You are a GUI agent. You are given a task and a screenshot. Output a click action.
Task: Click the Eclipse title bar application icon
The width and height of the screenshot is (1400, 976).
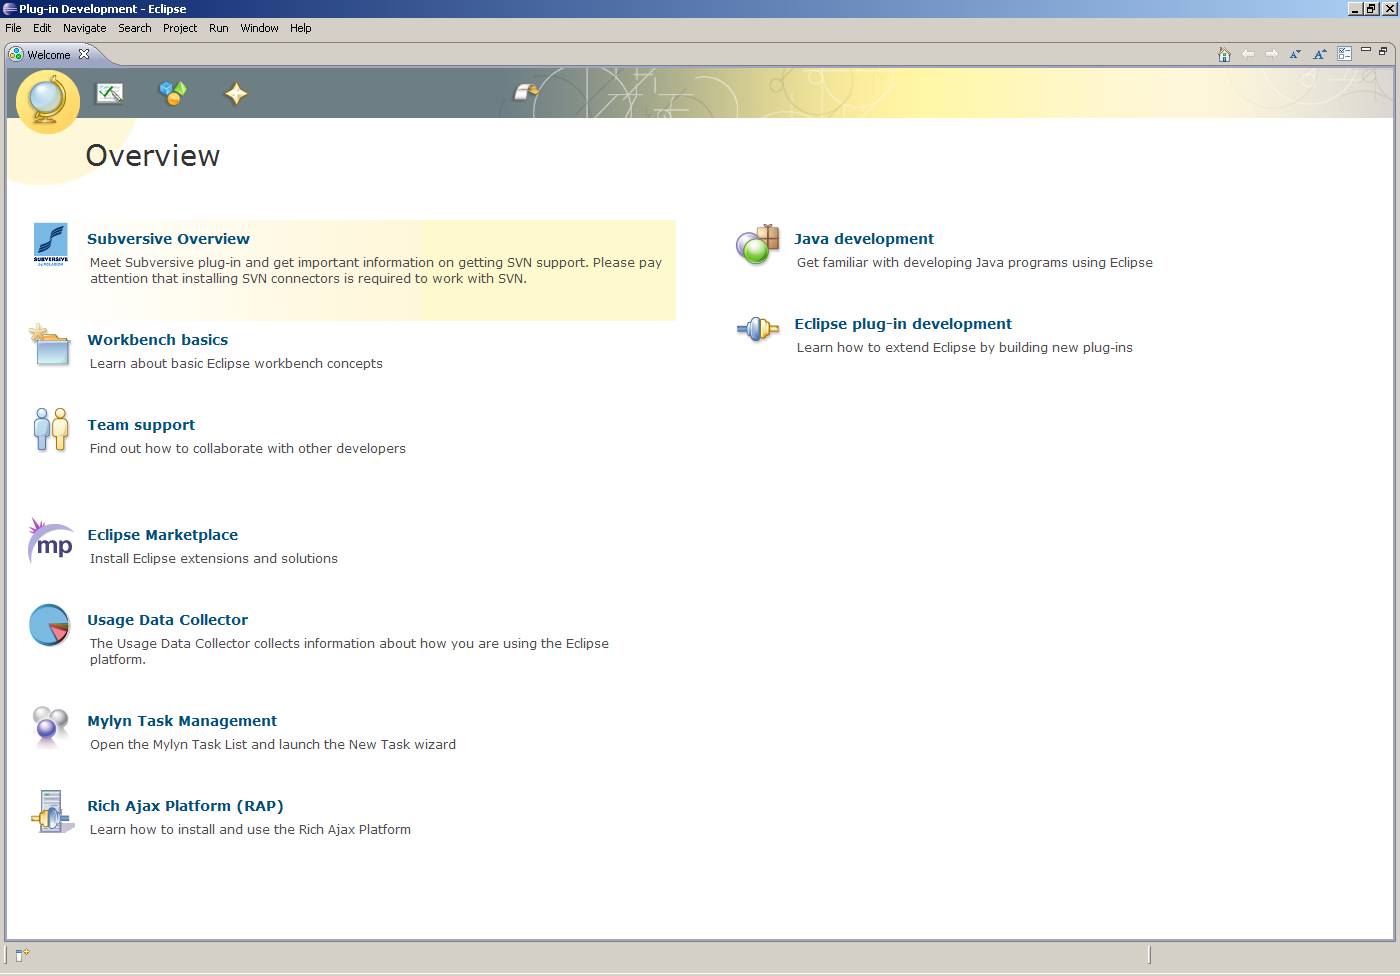click(x=9, y=8)
